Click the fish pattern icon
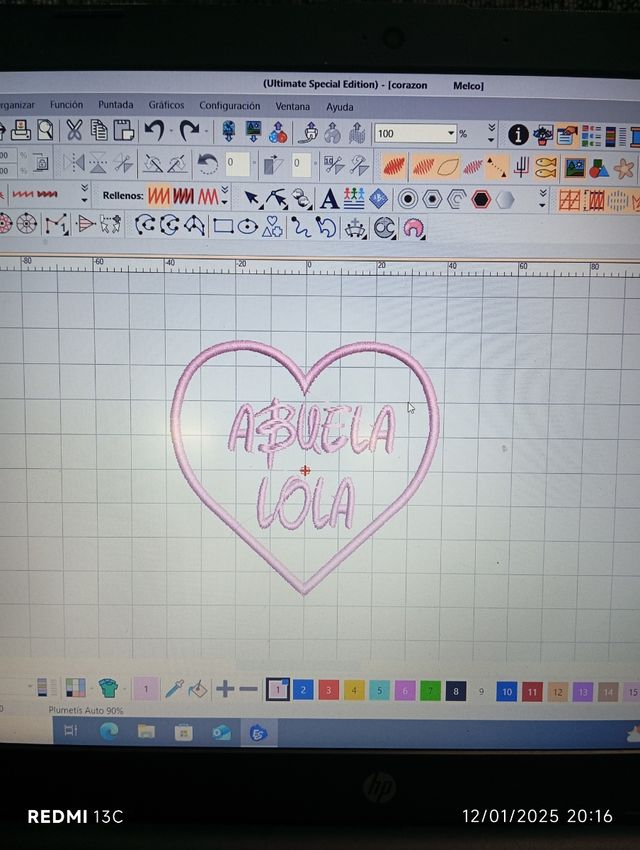 tap(545, 168)
